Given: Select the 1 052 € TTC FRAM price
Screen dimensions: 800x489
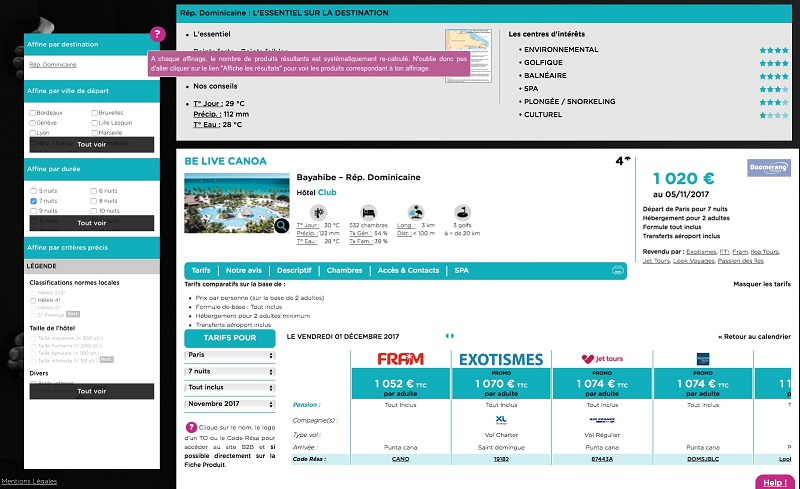Looking at the screenshot, I should coord(401,384).
